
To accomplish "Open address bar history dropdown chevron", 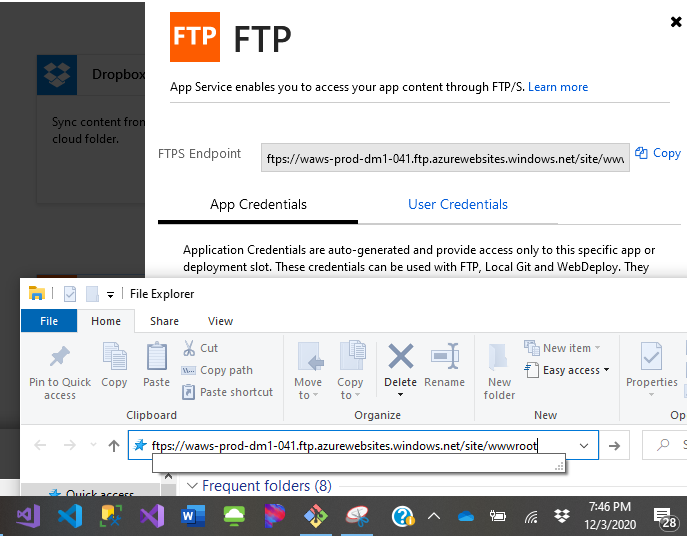I will pyautogui.click(x=584, y=446).
